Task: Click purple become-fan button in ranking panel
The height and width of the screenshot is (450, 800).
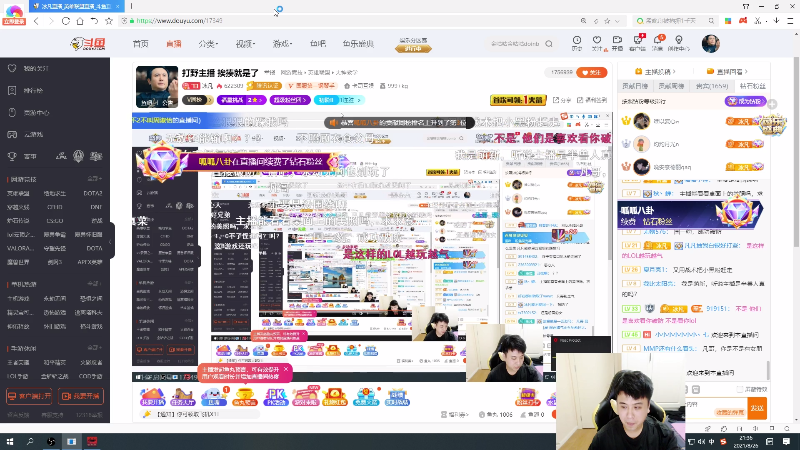Action: [745, 101]
